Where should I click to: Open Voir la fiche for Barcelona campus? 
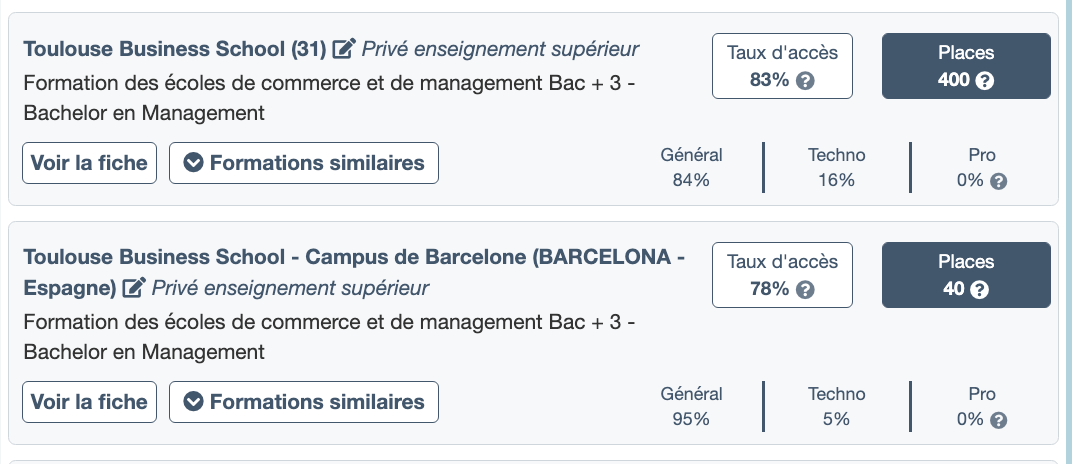(x=89, y=402)
